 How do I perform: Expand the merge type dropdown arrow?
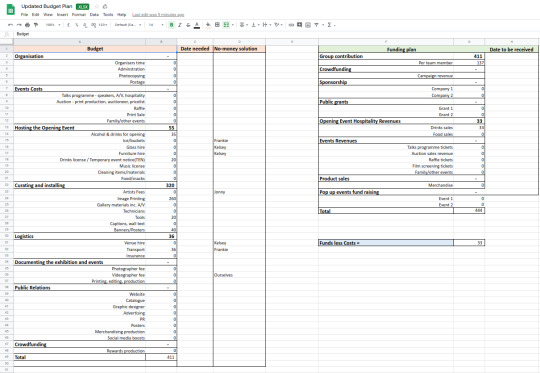233,25
